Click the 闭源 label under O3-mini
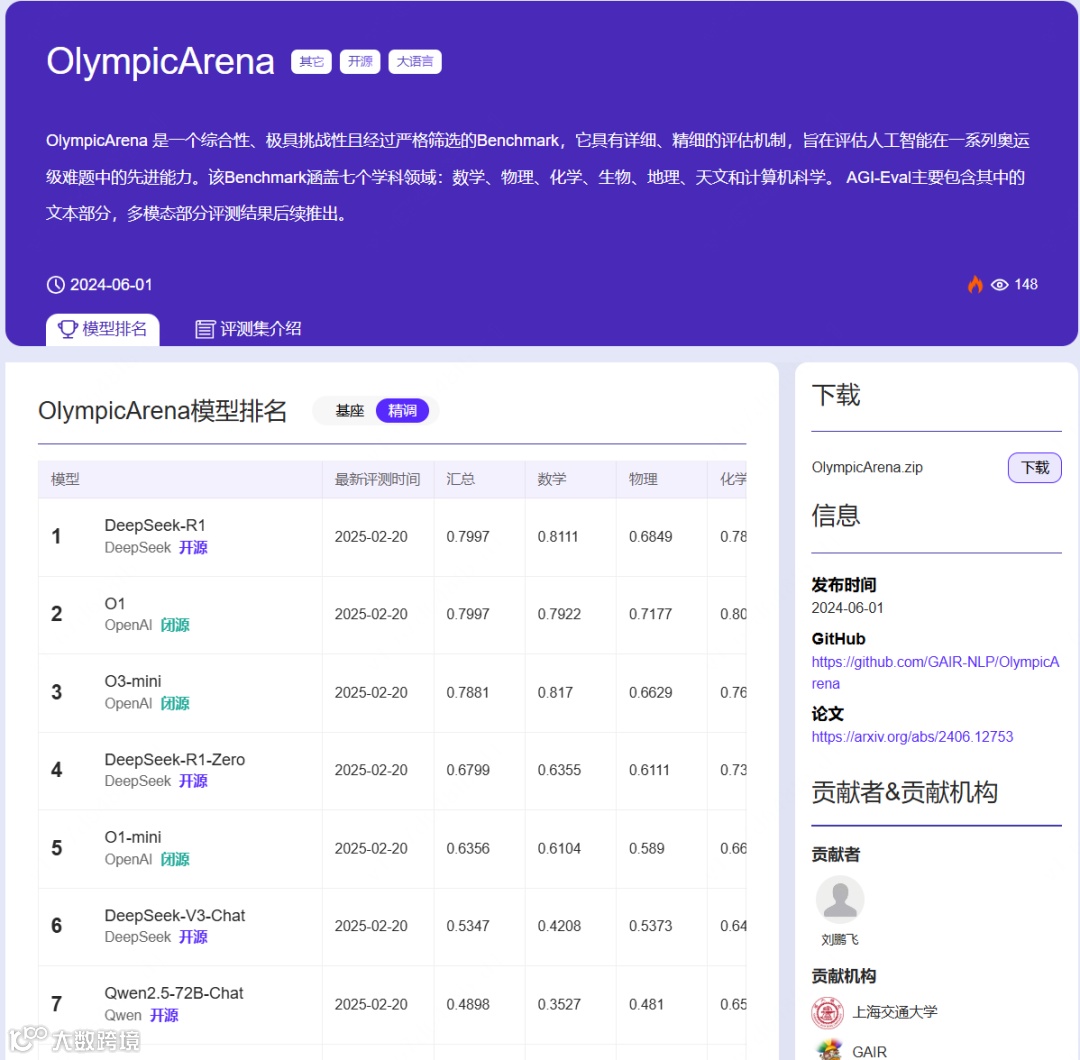The width and height of the screenshot is (1080, 1060). tap(175, 704)
